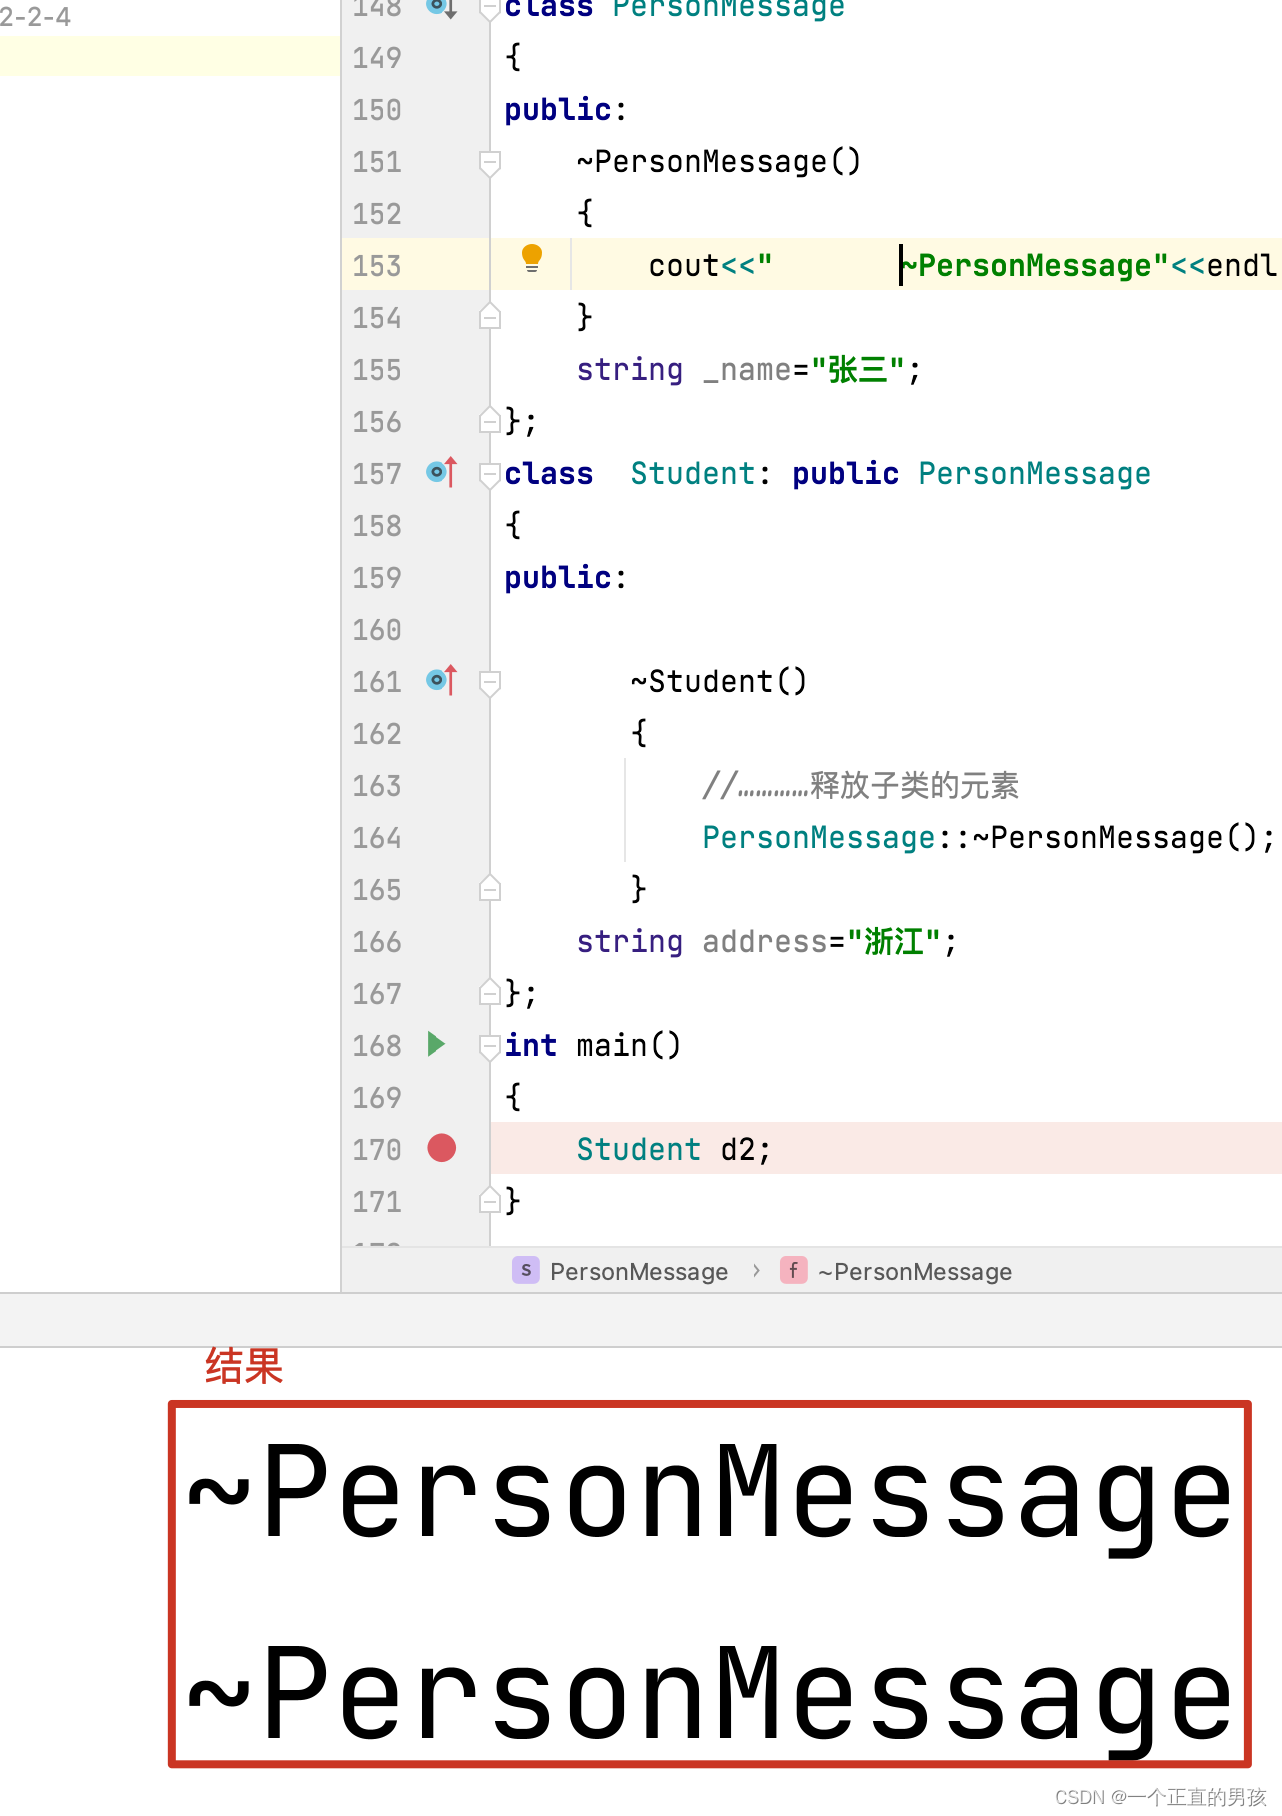Click the overriding gutter icon on line 157
The height and width of the screenshot is (1816, 1282).
(x=441, y=472)
